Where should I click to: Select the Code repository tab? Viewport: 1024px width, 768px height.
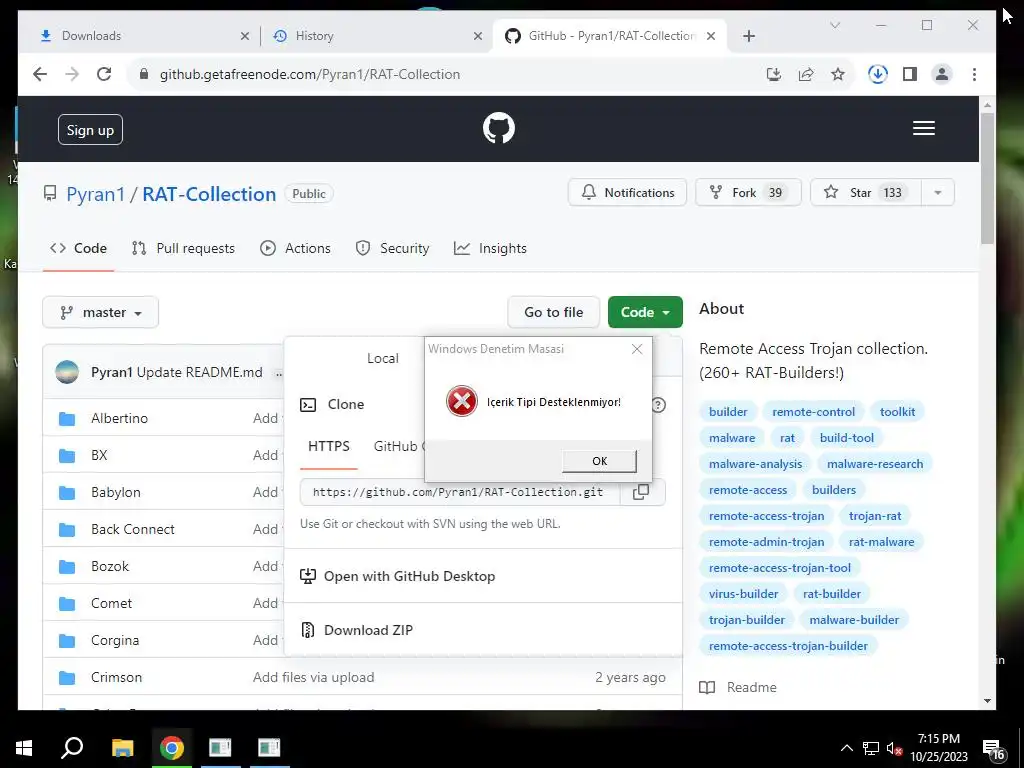point(78,249)
